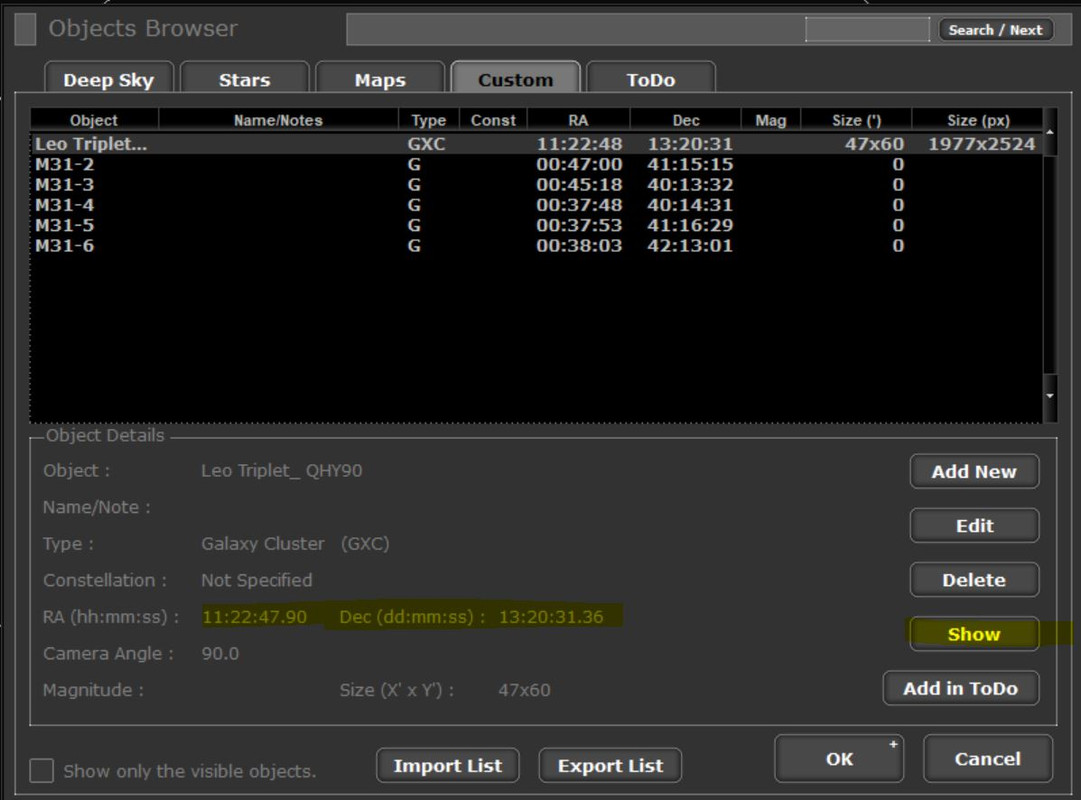Click the highlighted Show button

974,634
